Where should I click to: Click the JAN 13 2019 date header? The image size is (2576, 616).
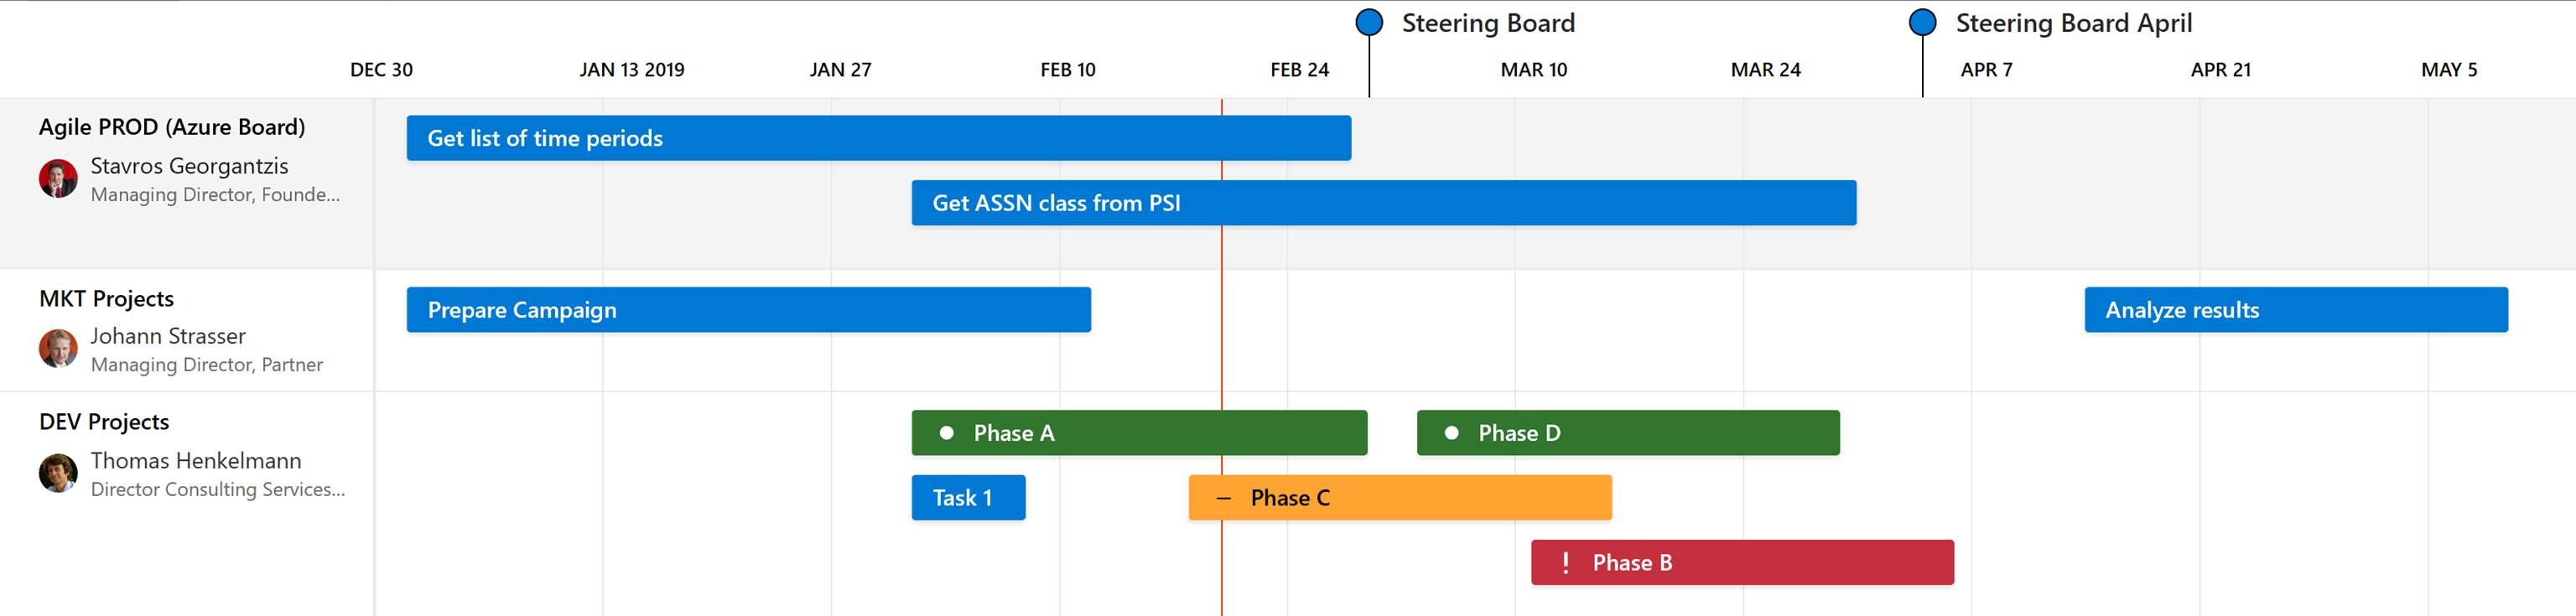tap(631, 70)
